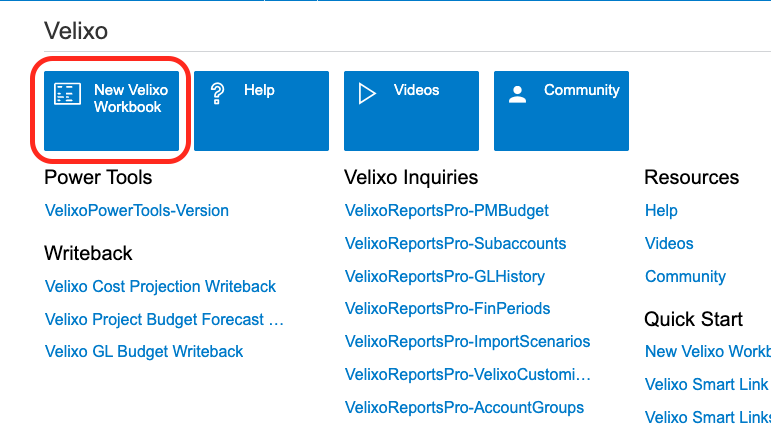Open VelixoReportsPro-AccountGroups inquiry

[464, 407]
